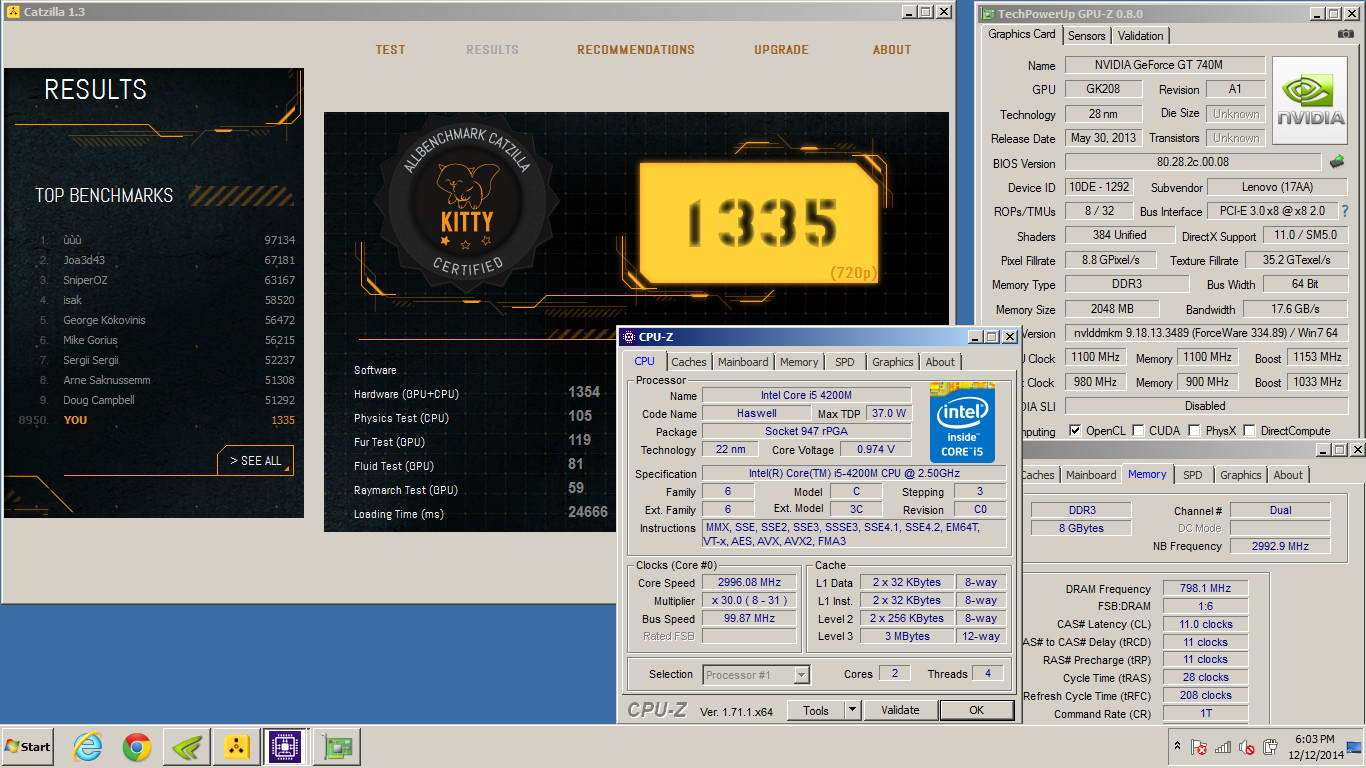Viewport: 1366px width, 768px height.
Task: Switch to Mainboard tab in front CPU-Z
Action: 743,362
